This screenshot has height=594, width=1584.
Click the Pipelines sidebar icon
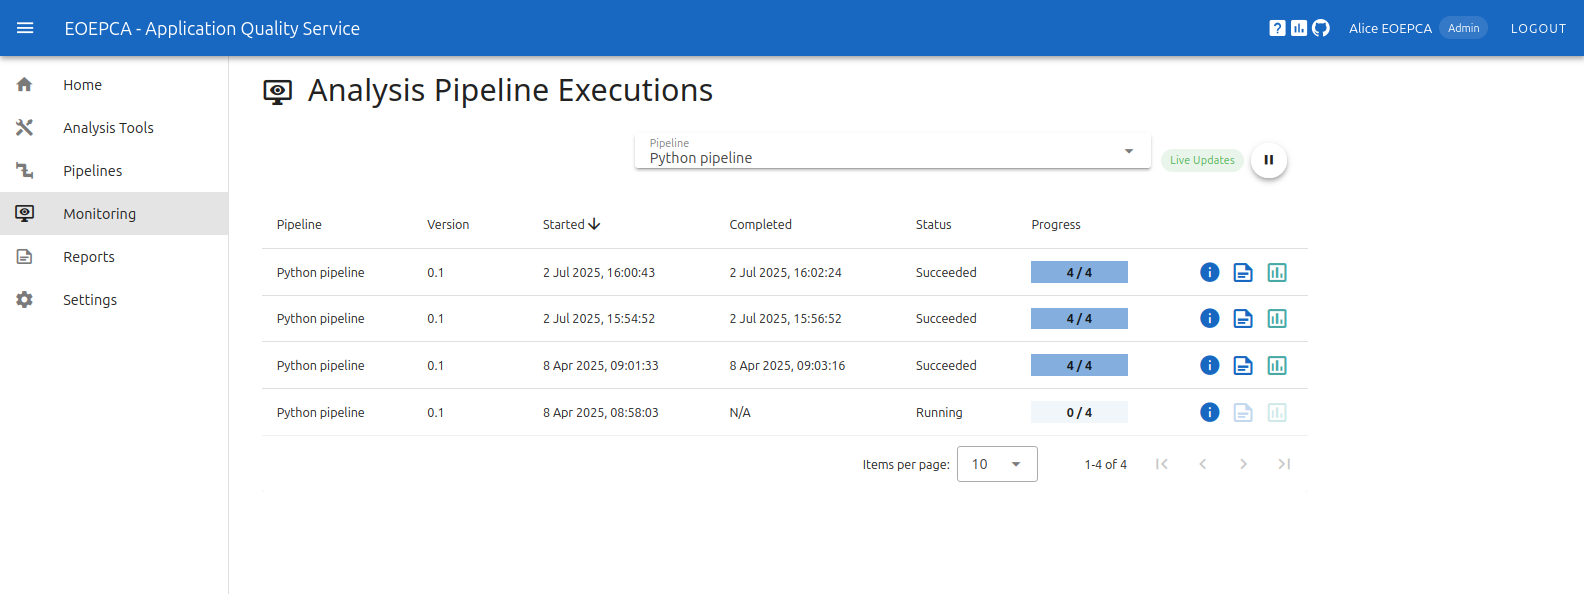pyautogui.click(x=25, y=171)
